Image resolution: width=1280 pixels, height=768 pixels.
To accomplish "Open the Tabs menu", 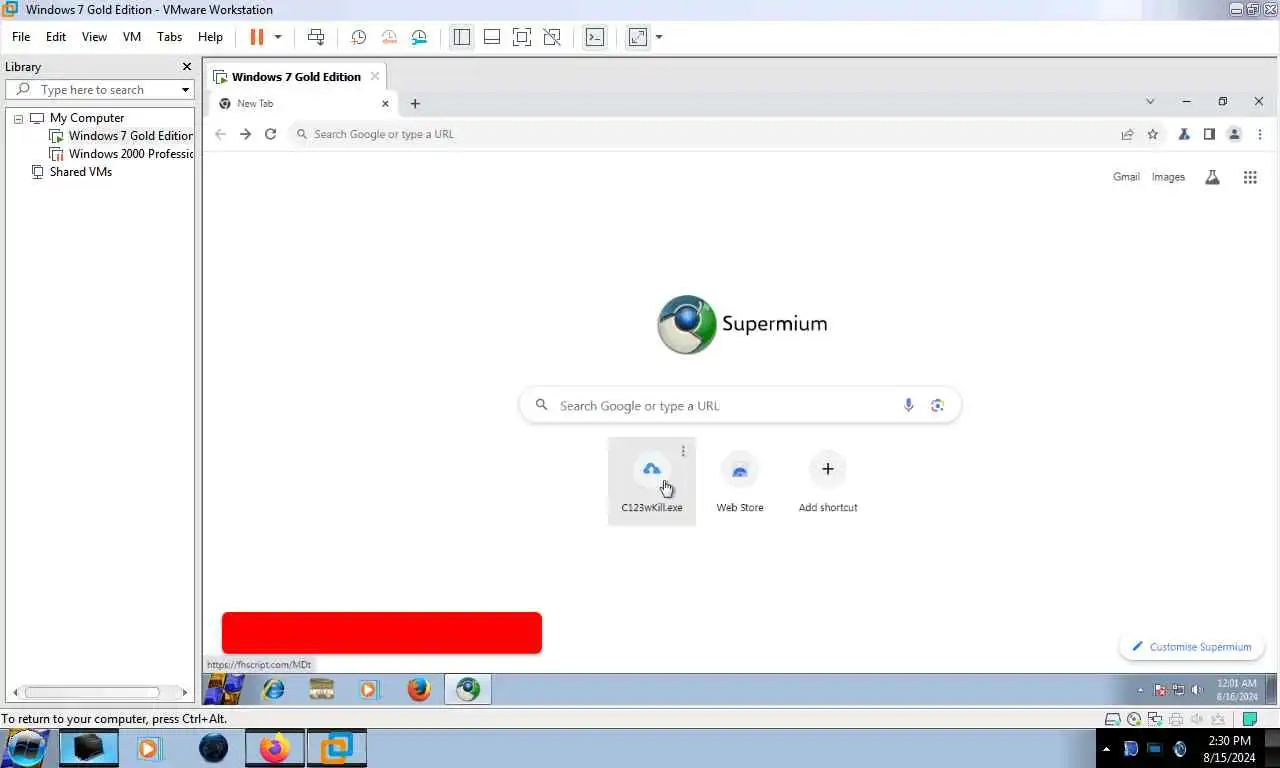I will pyautogui.click(x=170, y=37).
